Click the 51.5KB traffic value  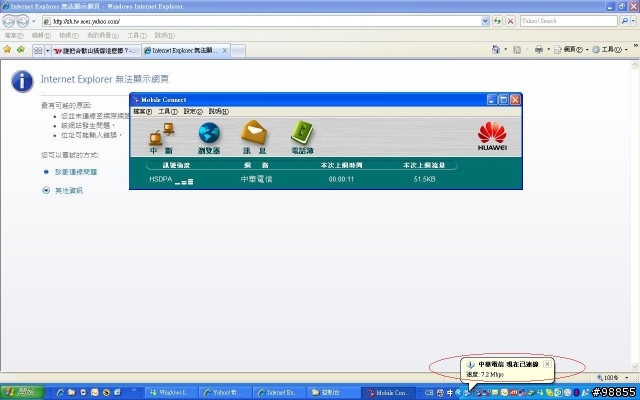tap(424, 179)
